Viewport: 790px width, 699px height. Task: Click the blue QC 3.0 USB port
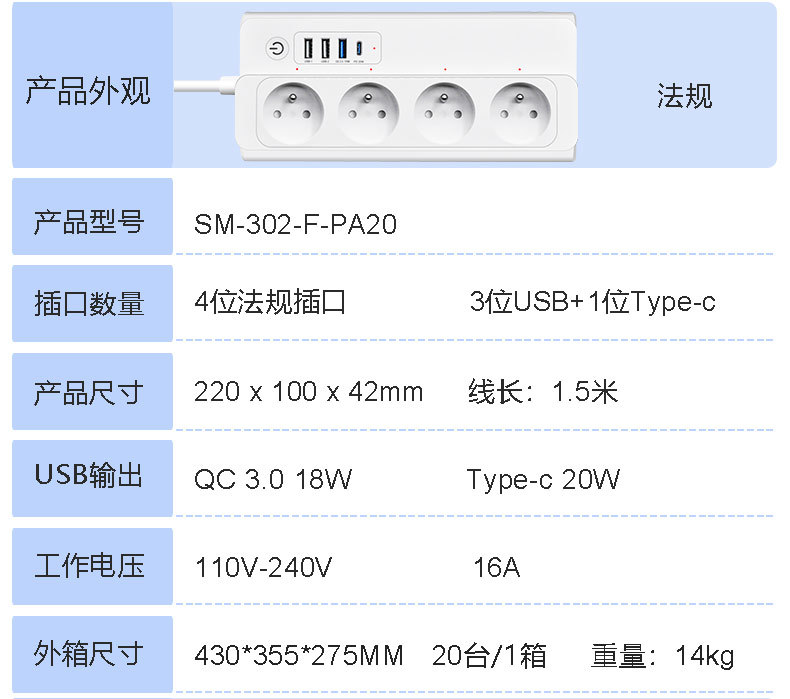coord(342,47)
